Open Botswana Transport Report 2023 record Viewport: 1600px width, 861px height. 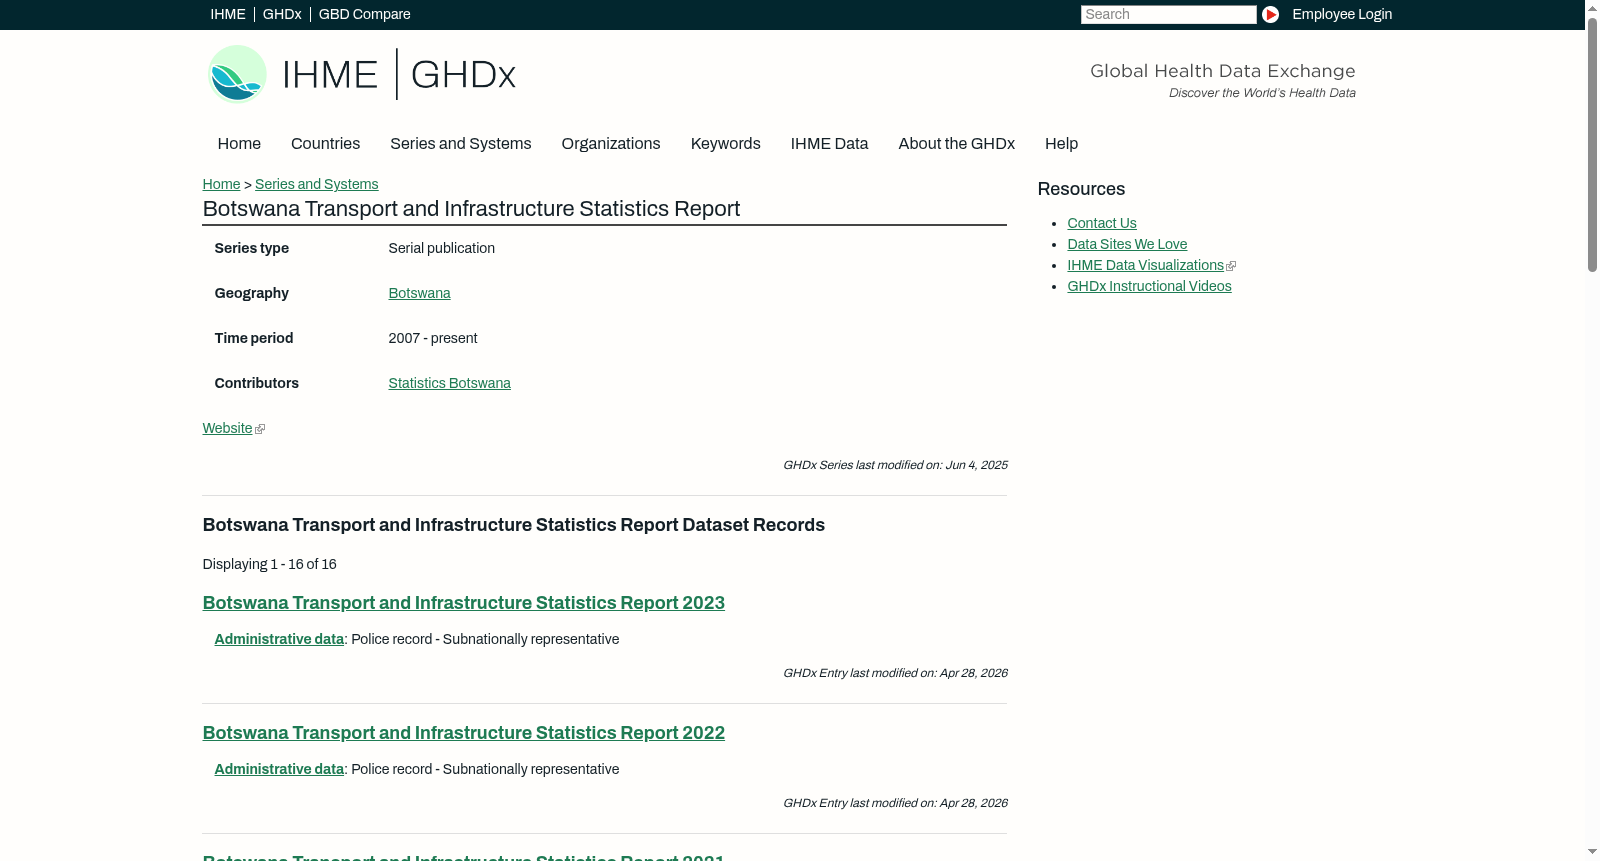463,603
